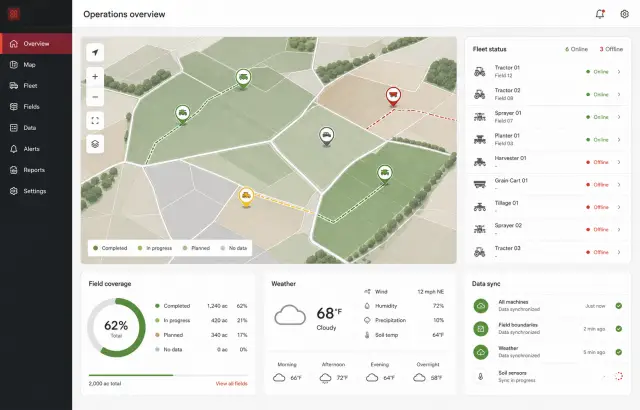Click the gray vehicle map marker
This screenshot has width=640, height=410.
tap(327, 136)
